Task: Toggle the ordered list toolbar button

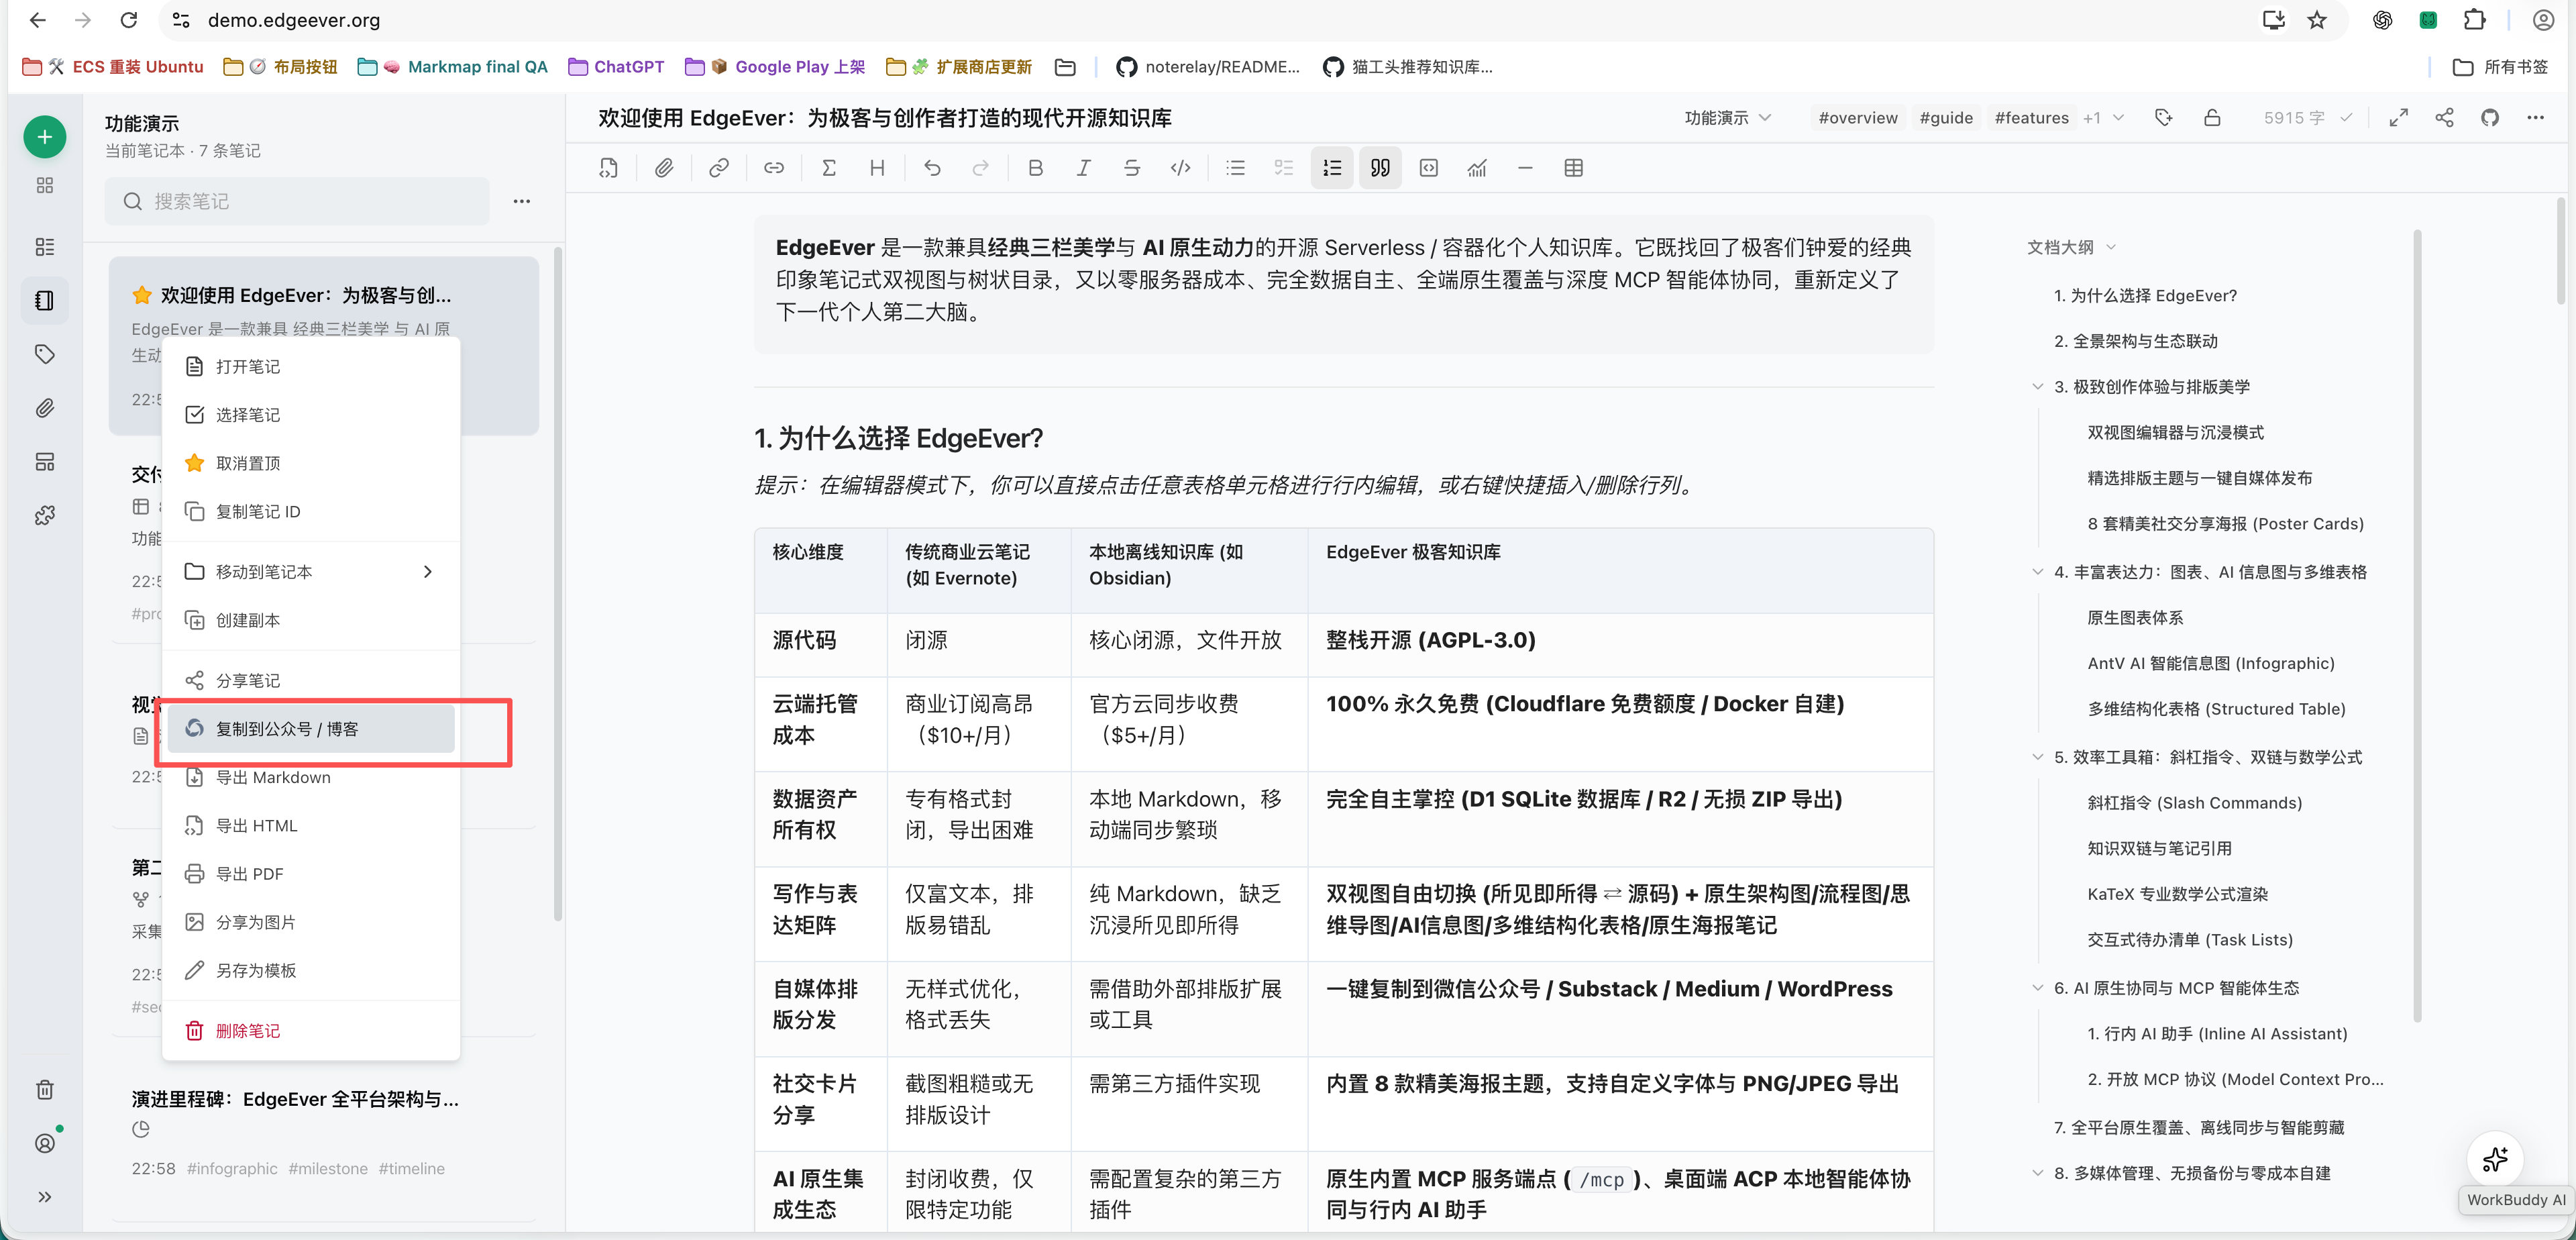Action: point(1332,168)
